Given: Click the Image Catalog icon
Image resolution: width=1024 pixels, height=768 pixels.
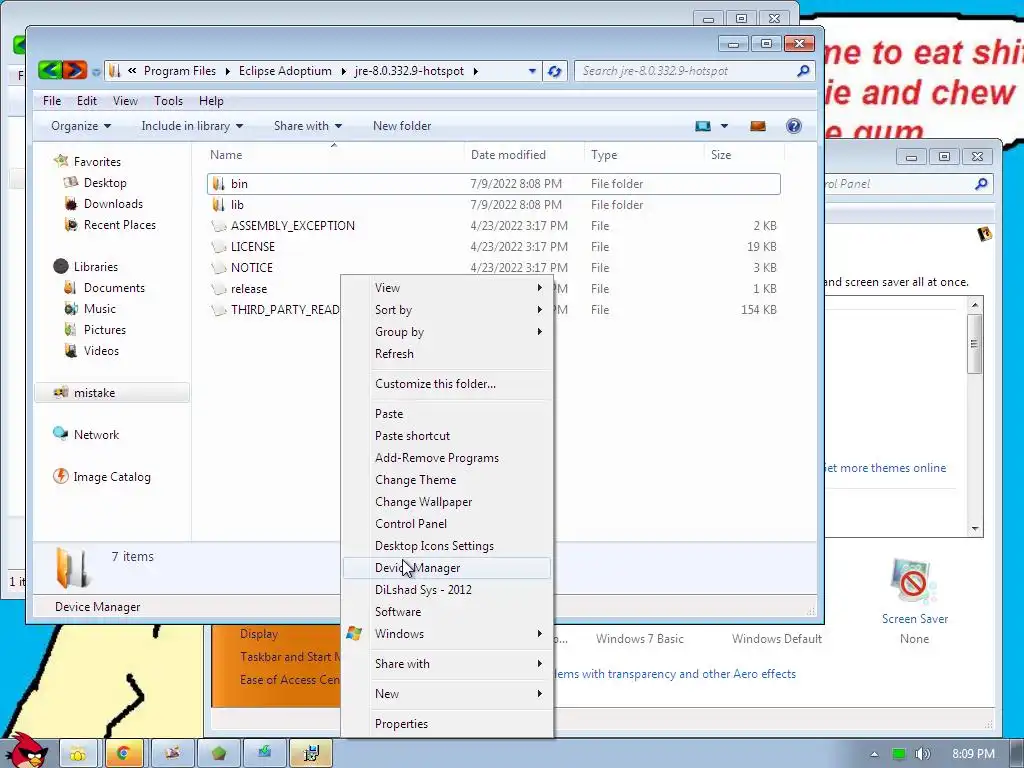Looking at the screenshot, I should point(61,477).
